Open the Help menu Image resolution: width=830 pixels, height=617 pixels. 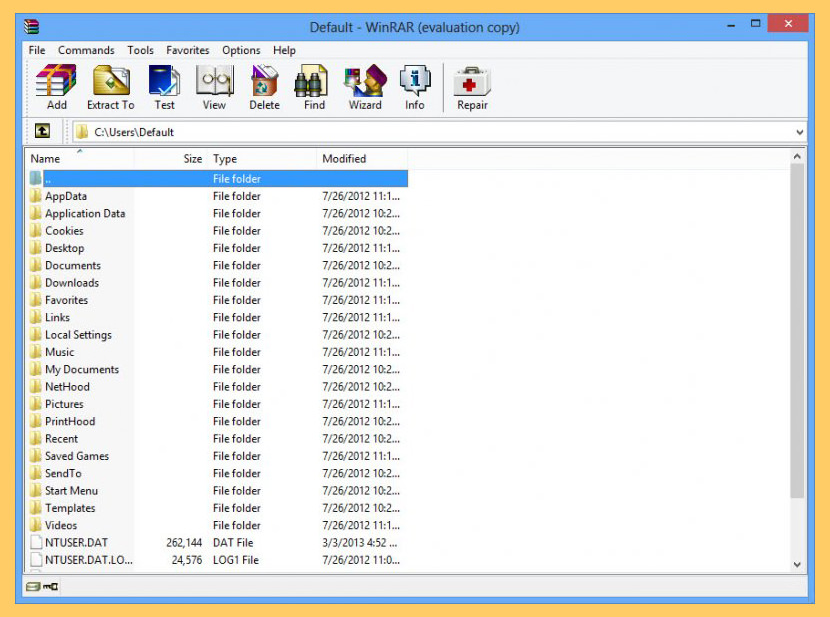(284, 50)
